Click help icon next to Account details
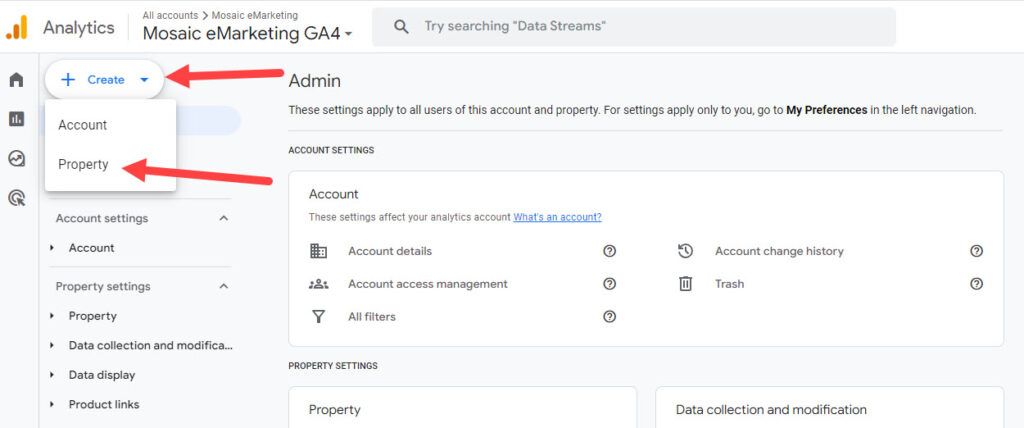1024x428 pixels. (x=609, y=251)
